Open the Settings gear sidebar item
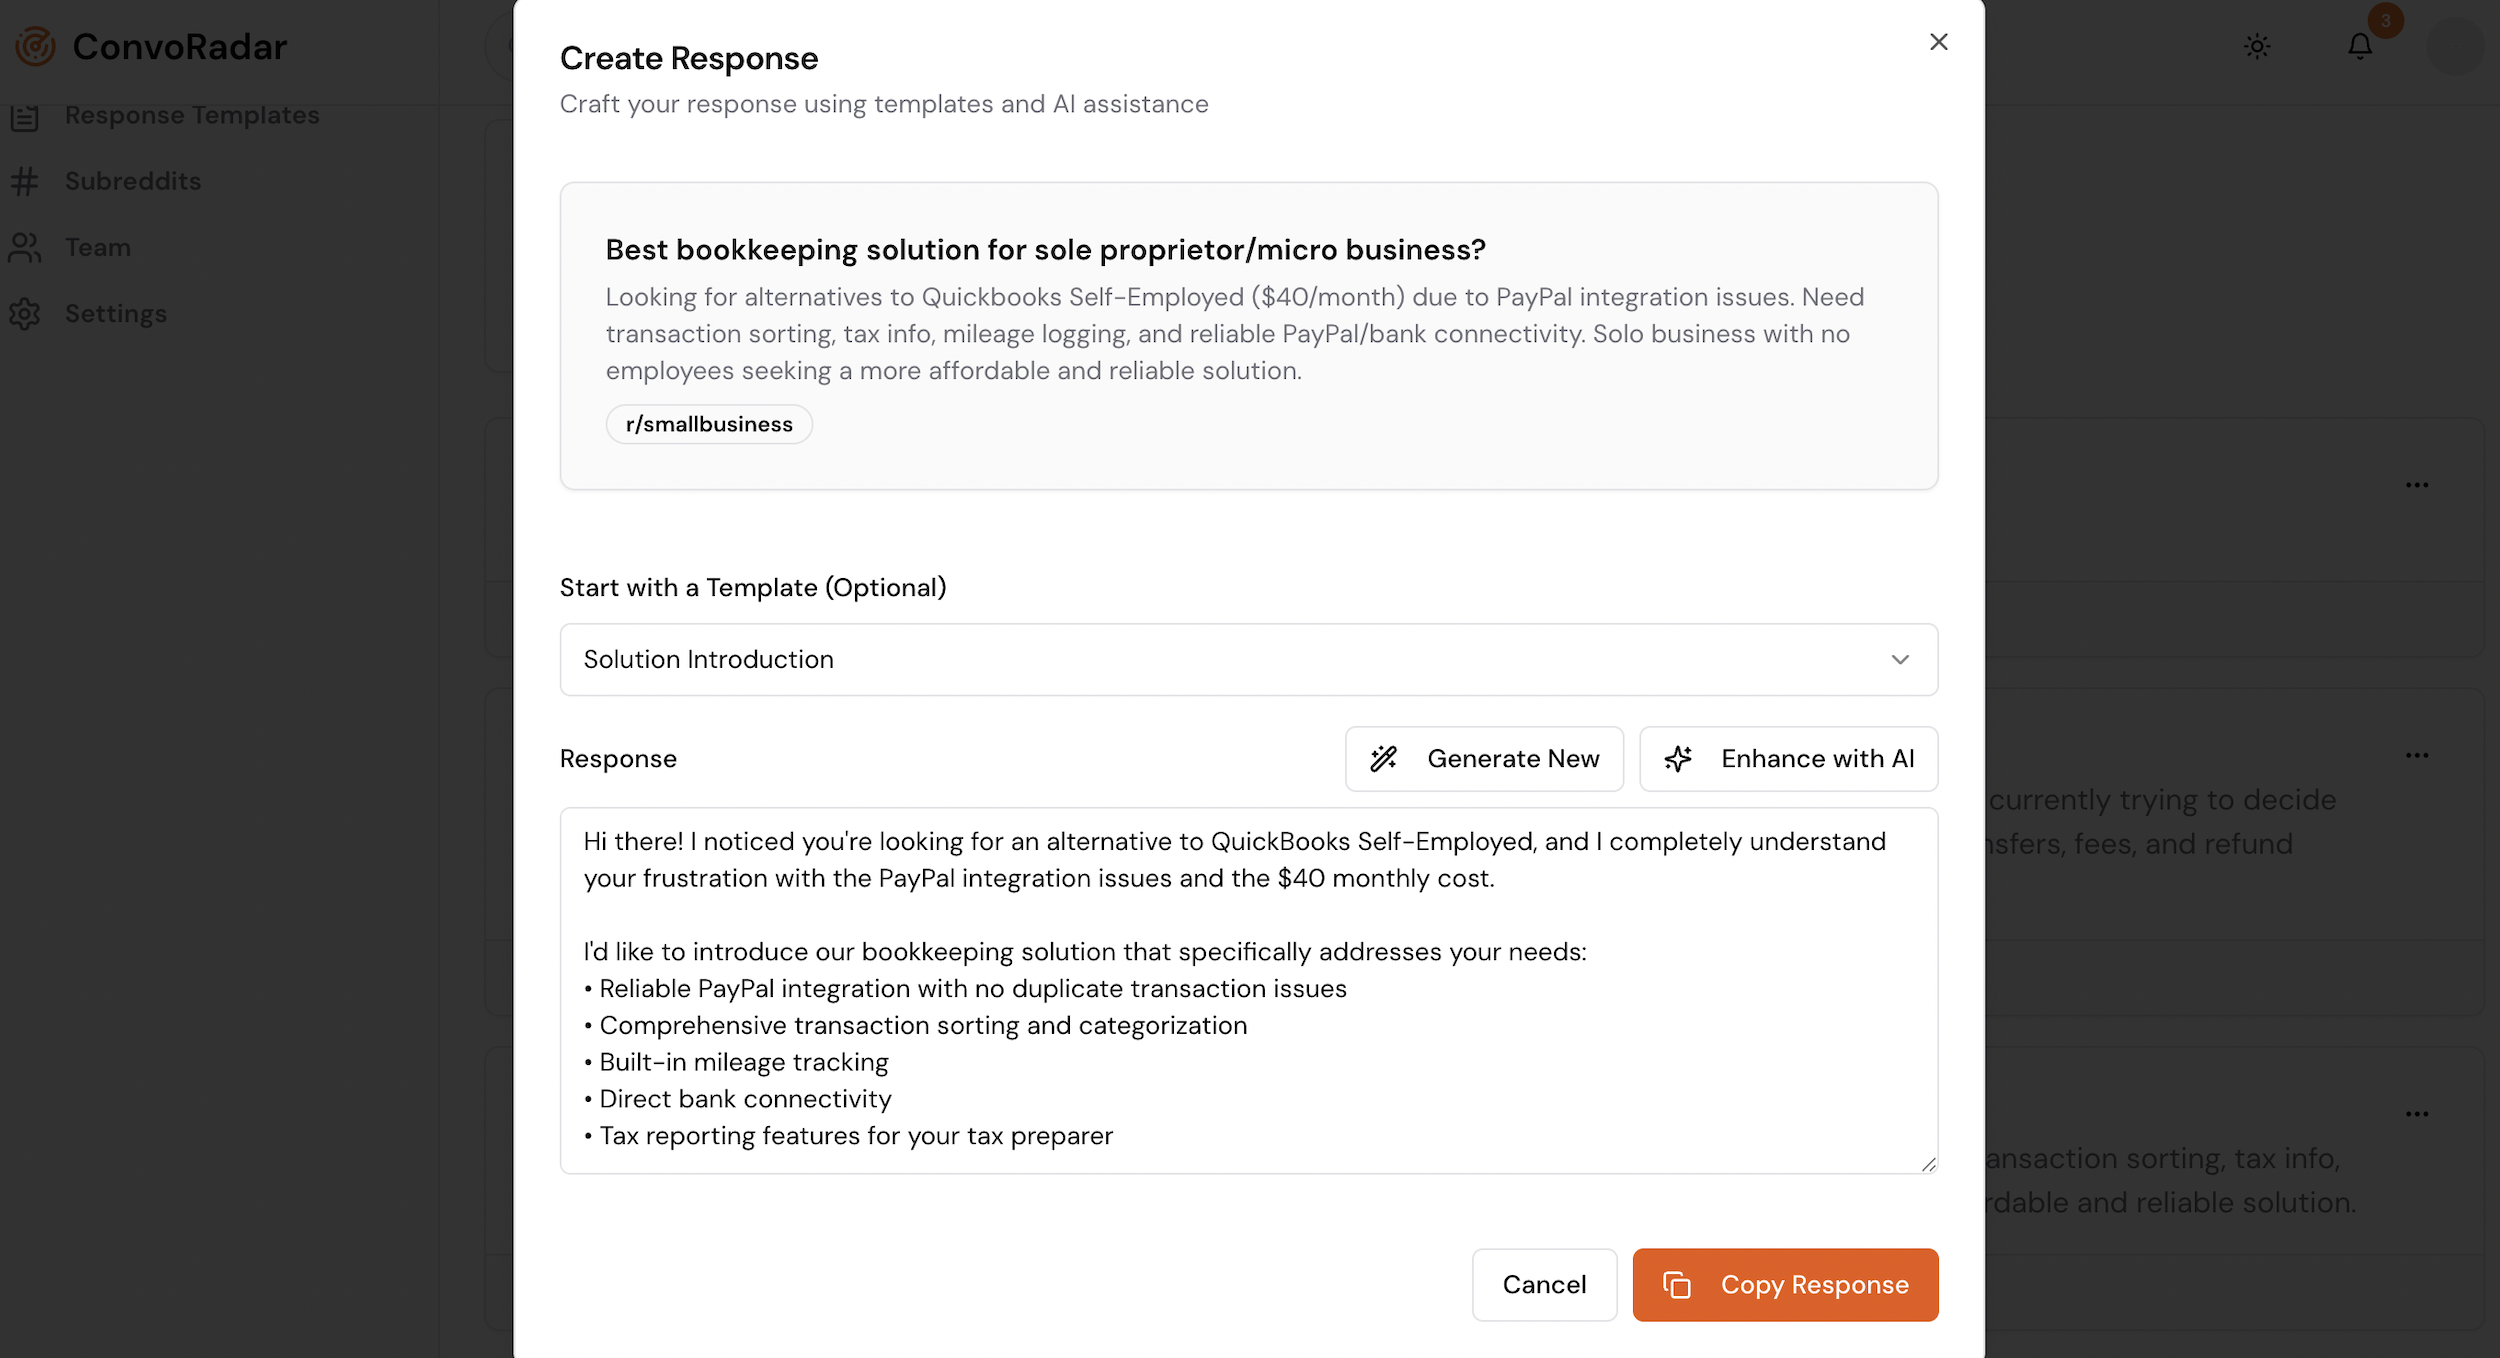 point(115,313)
